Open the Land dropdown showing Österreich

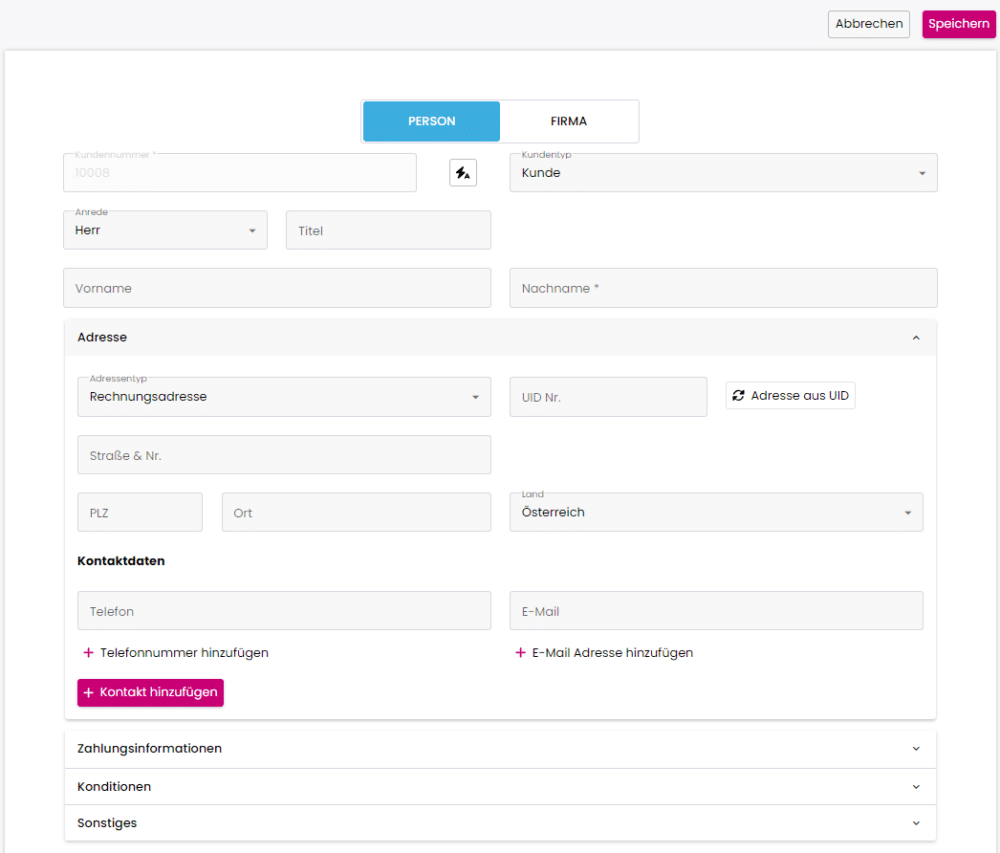click(716, 512)
